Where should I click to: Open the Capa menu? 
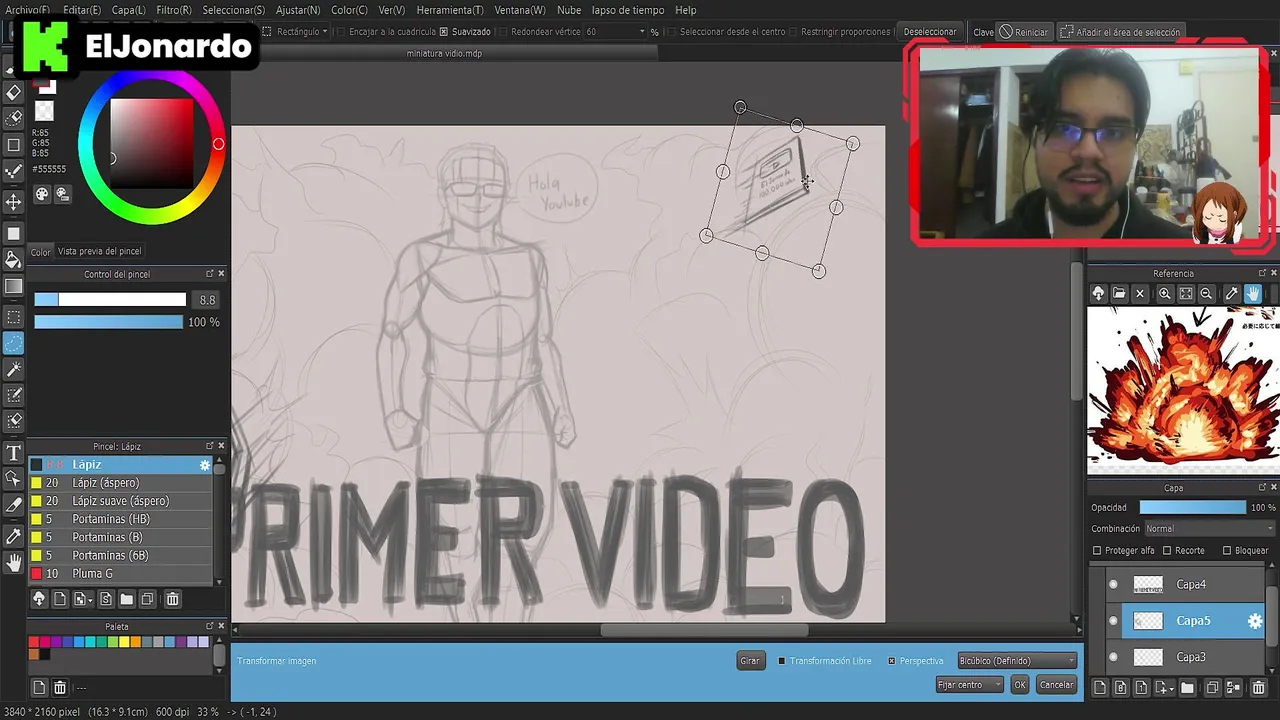128,10
